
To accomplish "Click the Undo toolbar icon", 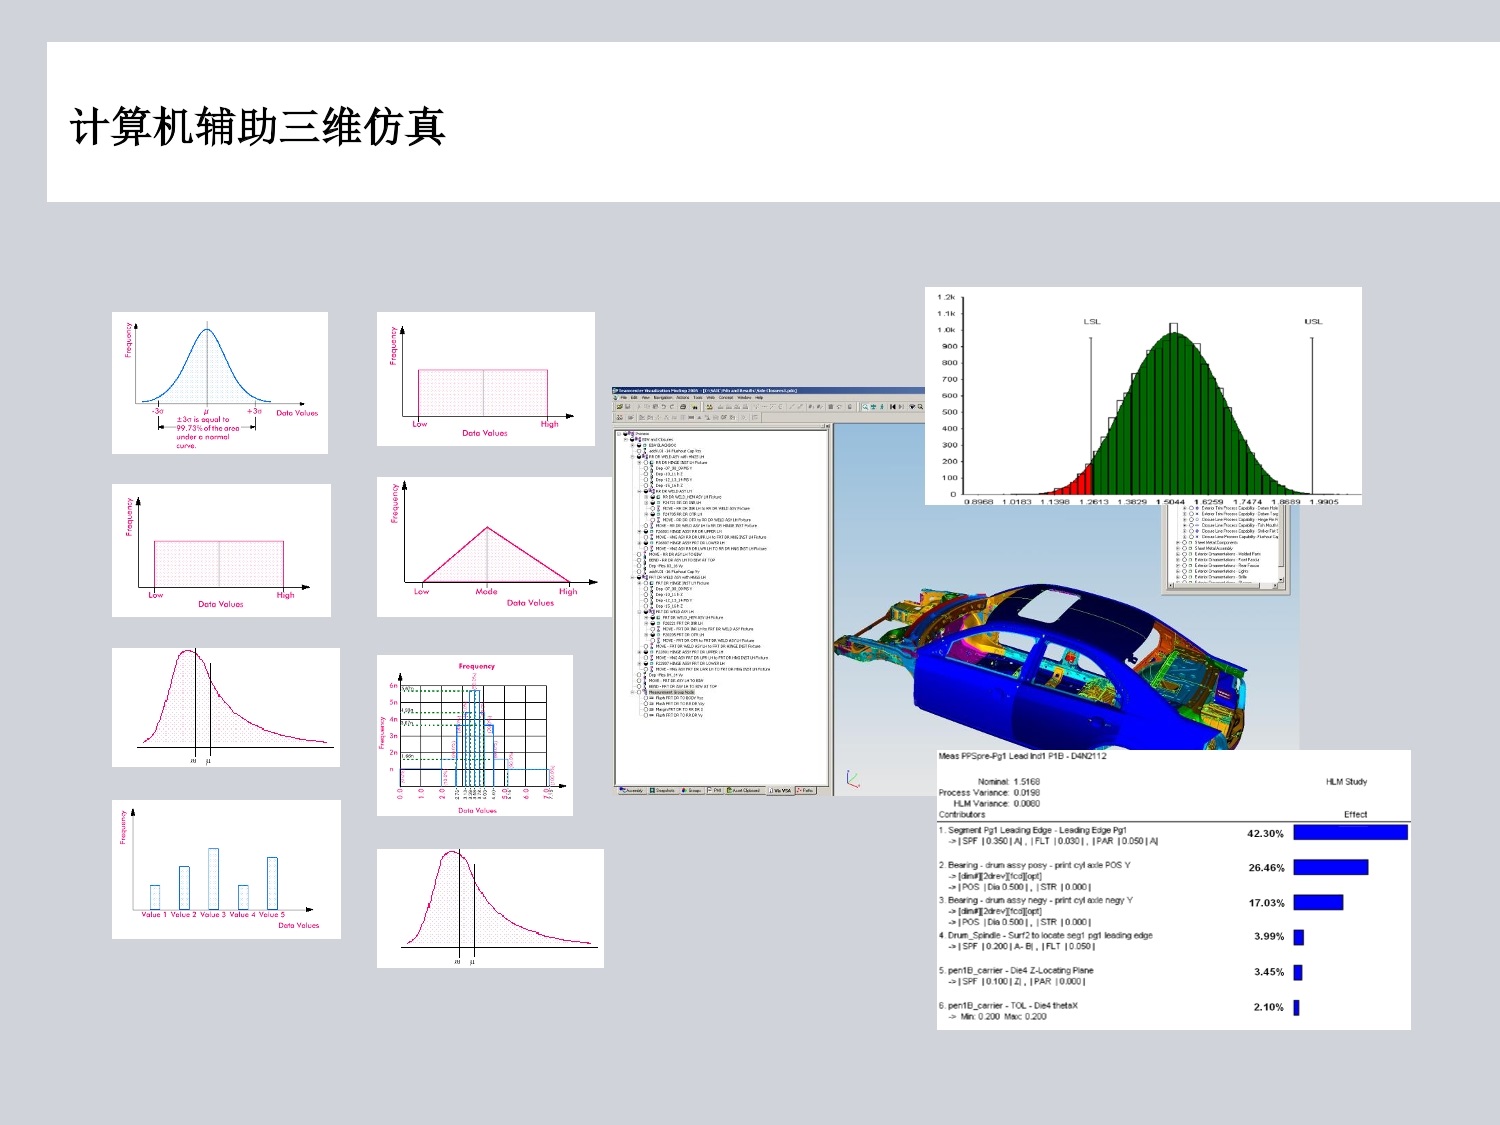I will (x=663, y=407).
